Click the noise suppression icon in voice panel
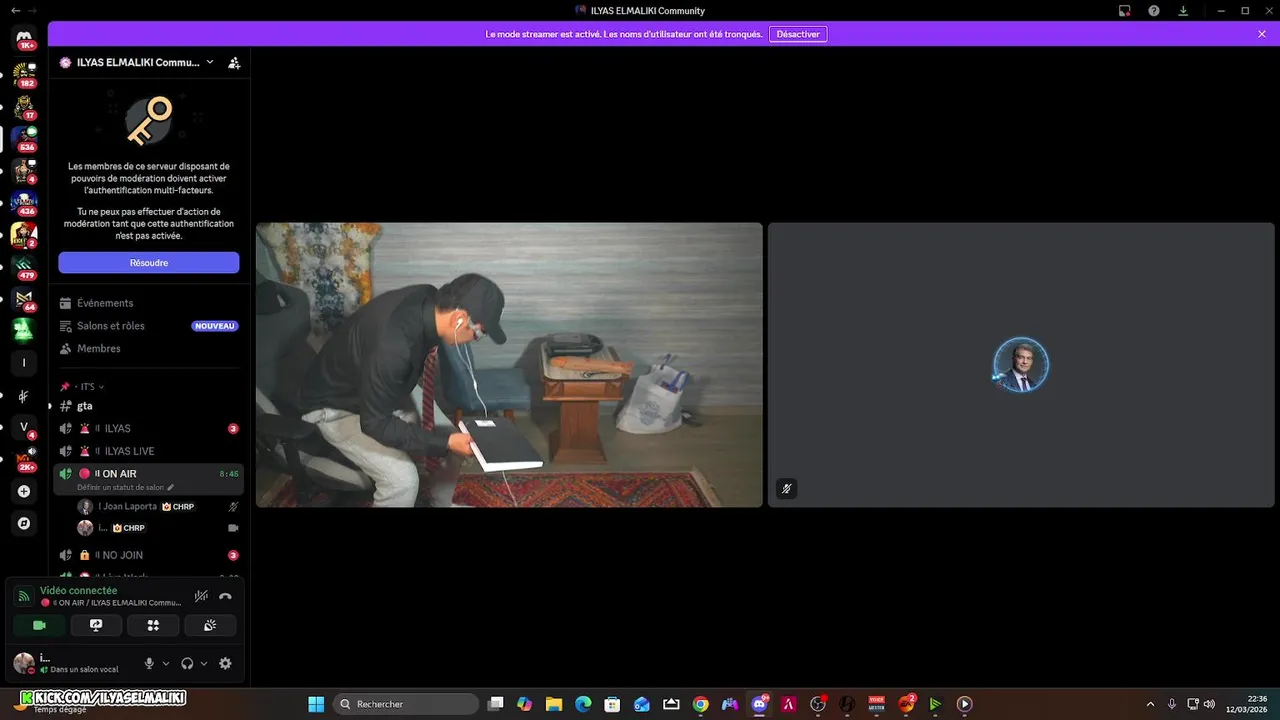The height and width of the screenshot is (720, 1280). (201, 596)
